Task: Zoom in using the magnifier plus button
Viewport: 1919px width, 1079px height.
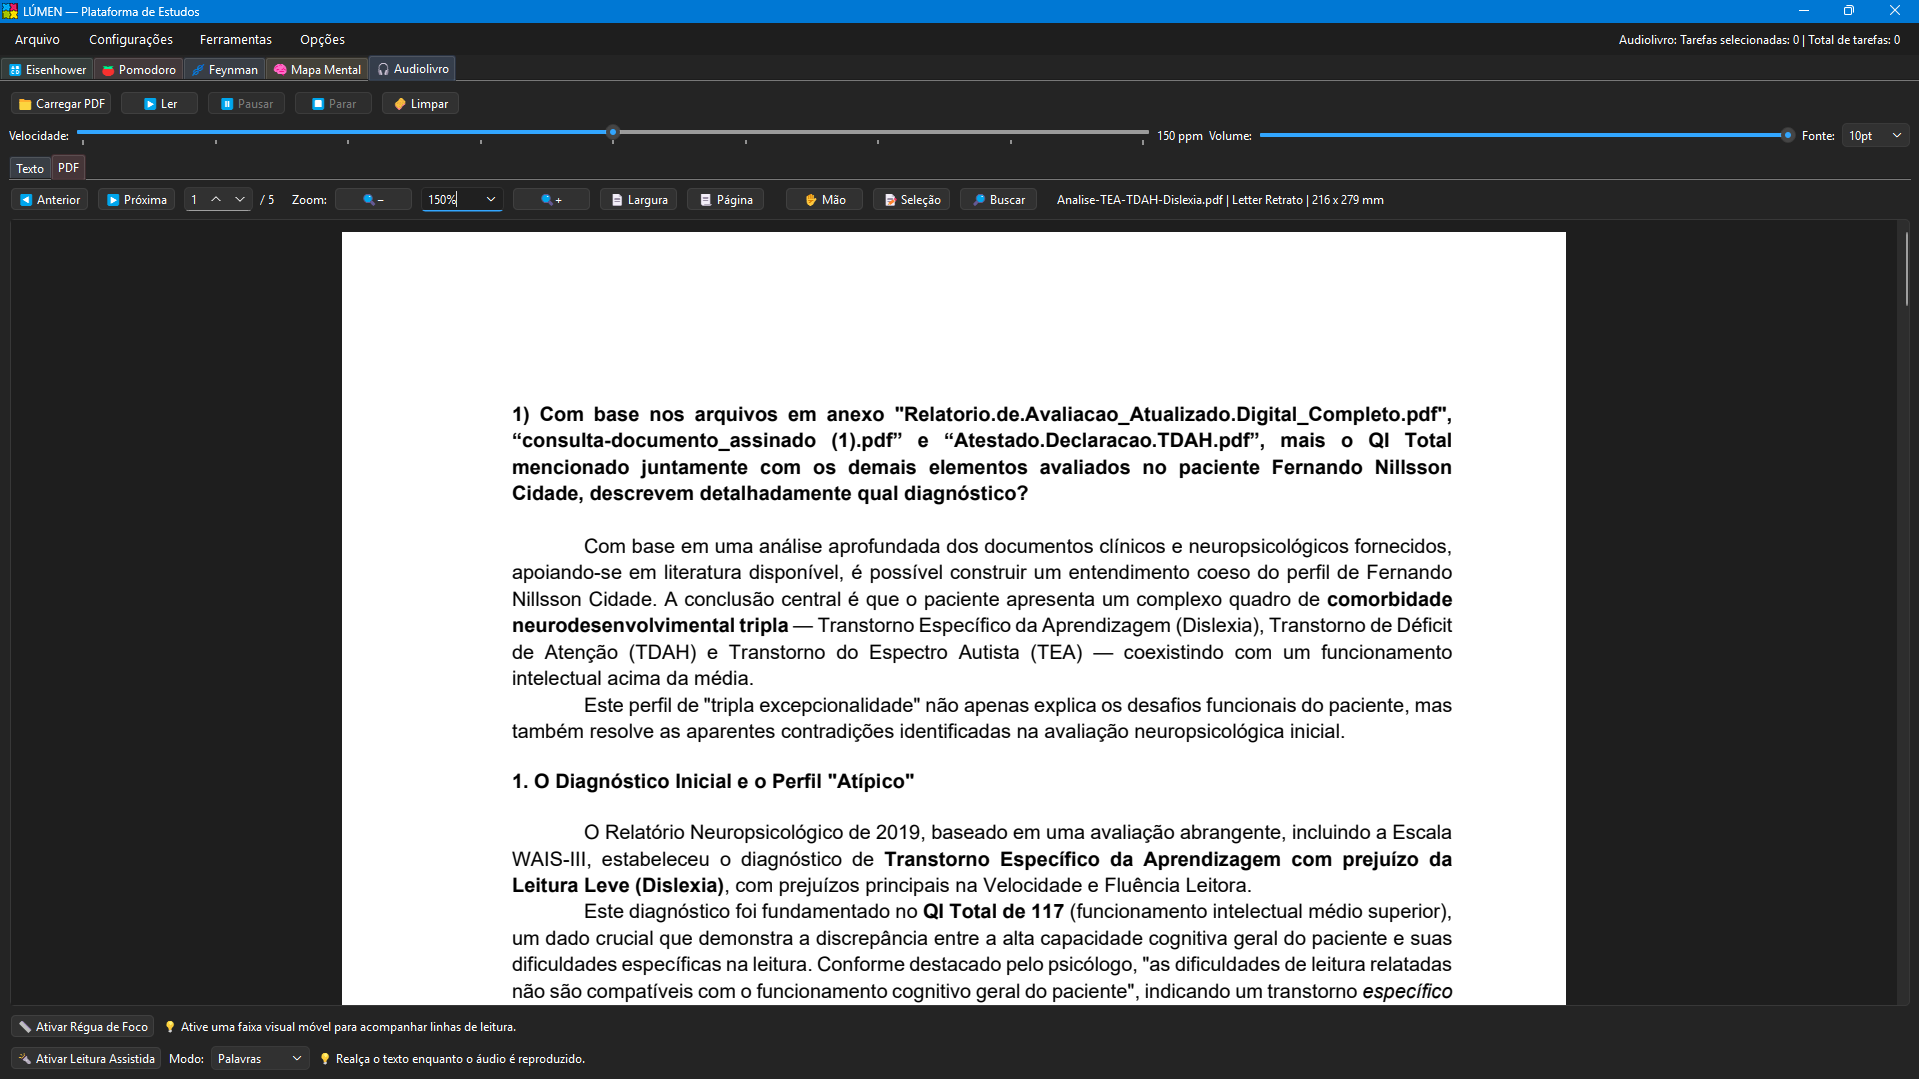Action: pos(551,200)
